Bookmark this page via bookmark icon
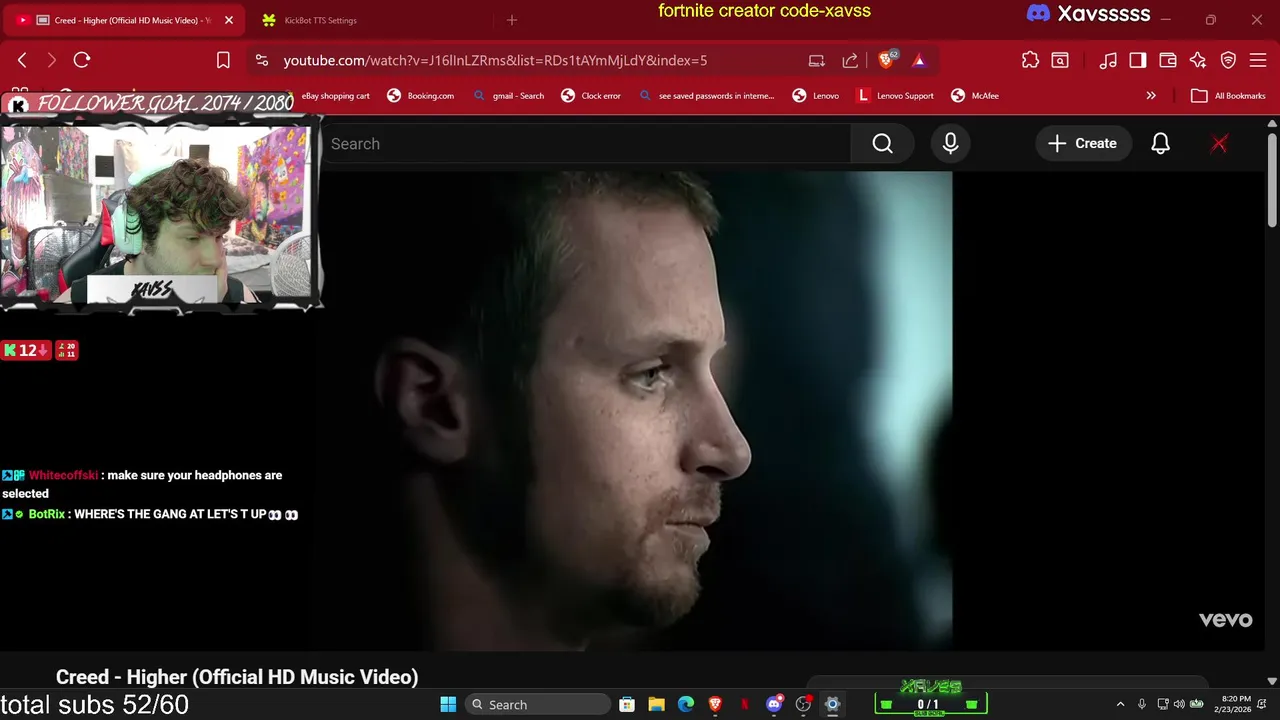 [223, 60]
